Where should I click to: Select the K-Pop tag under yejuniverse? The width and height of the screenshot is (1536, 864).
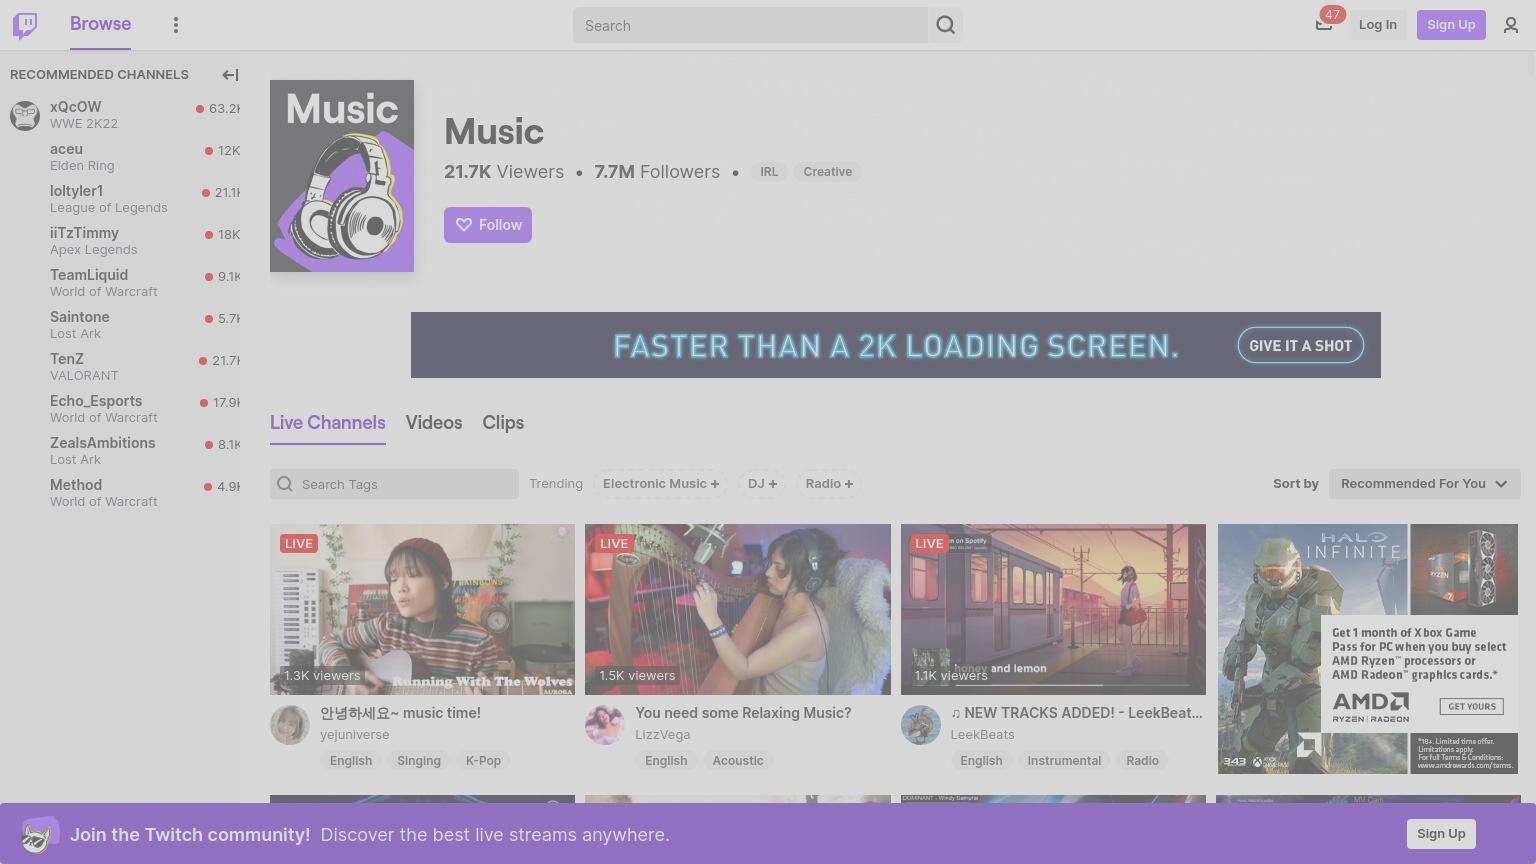(x=483, y=761)
